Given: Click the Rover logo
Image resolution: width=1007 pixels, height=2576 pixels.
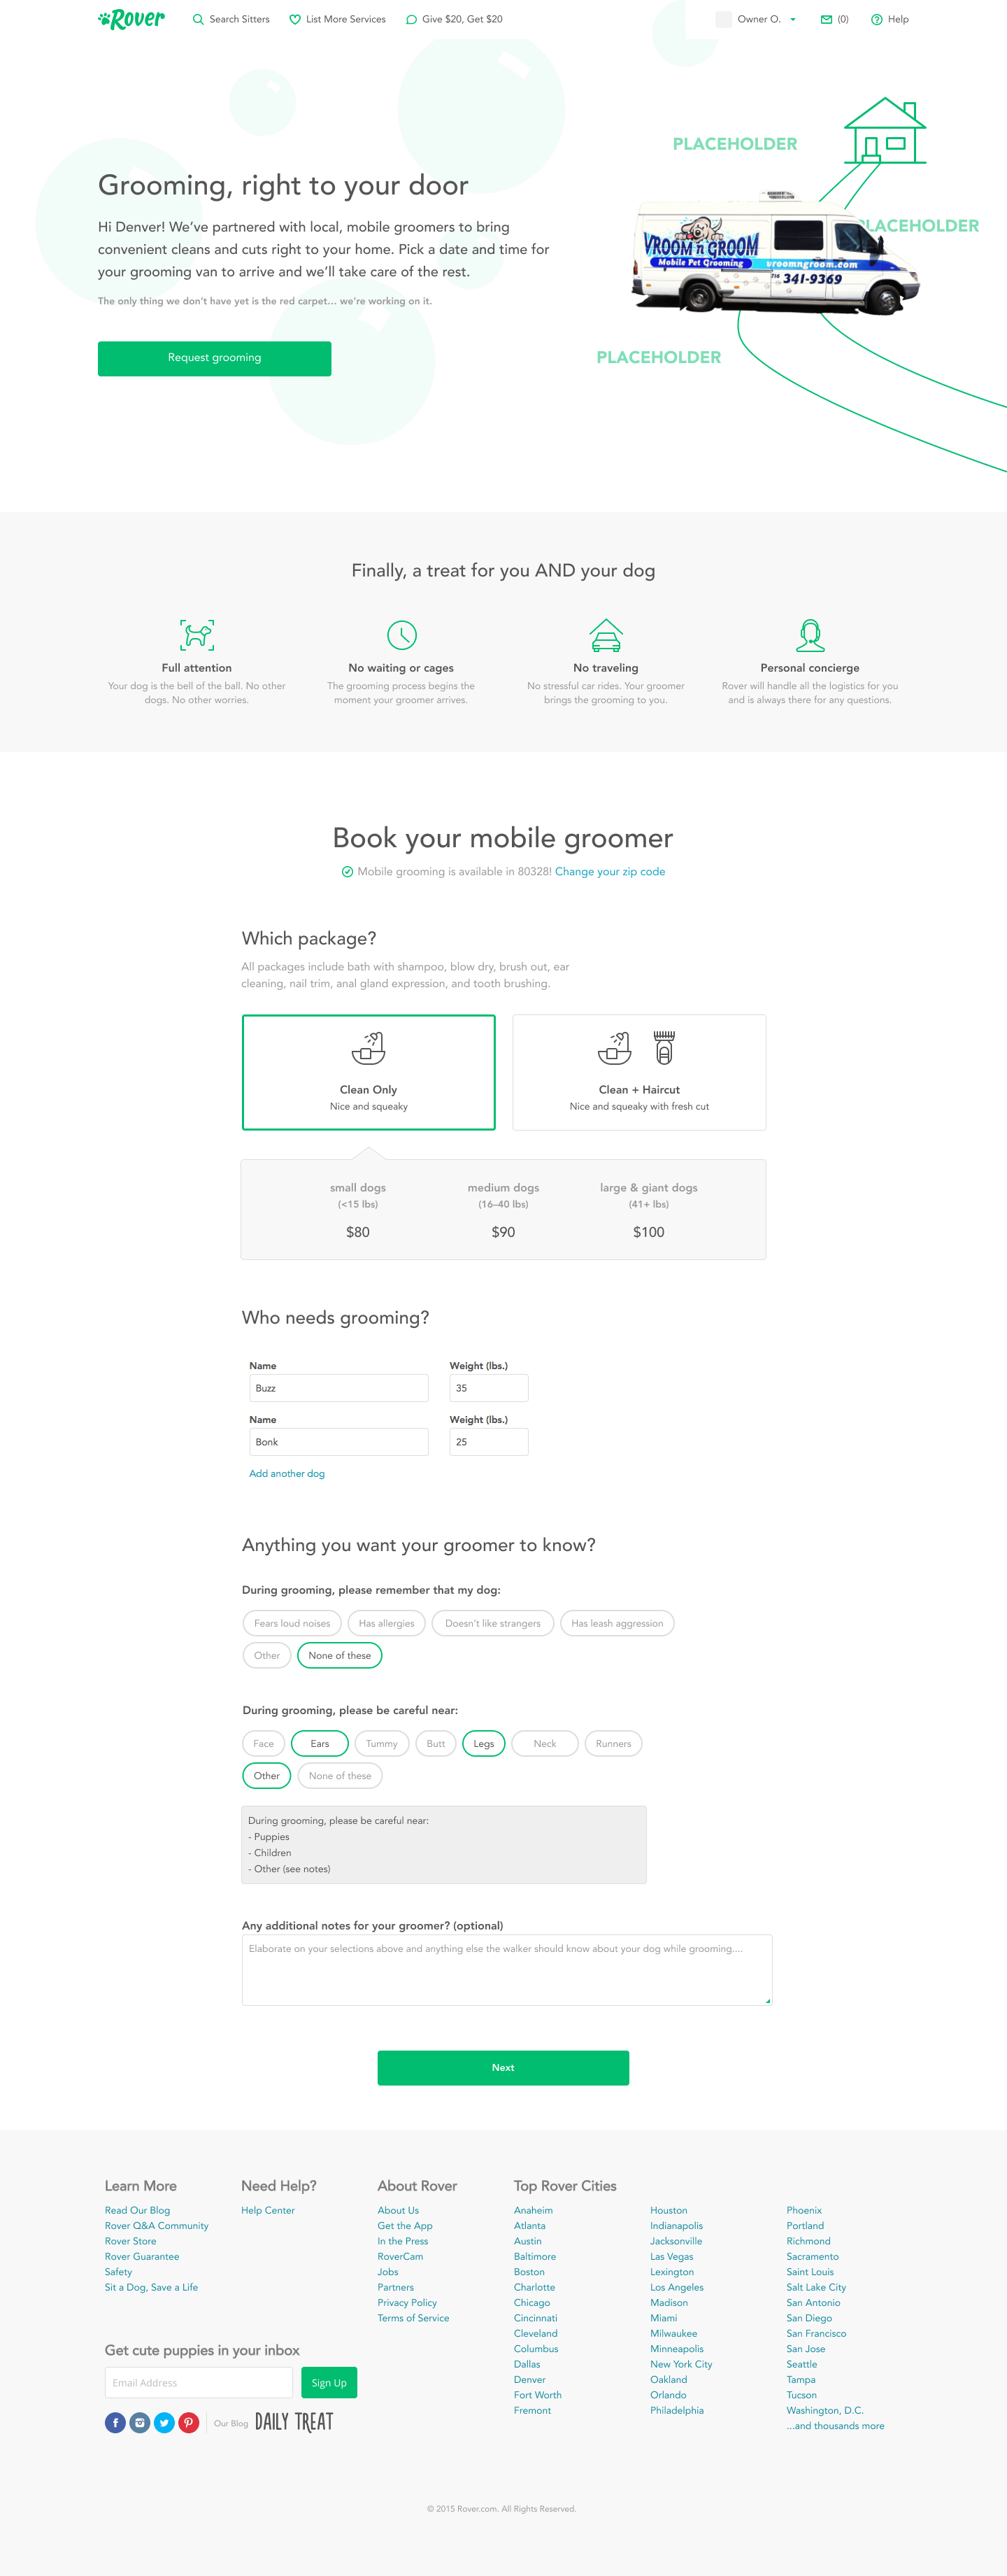Looking at the screenshot, I should tap(132, 19).
